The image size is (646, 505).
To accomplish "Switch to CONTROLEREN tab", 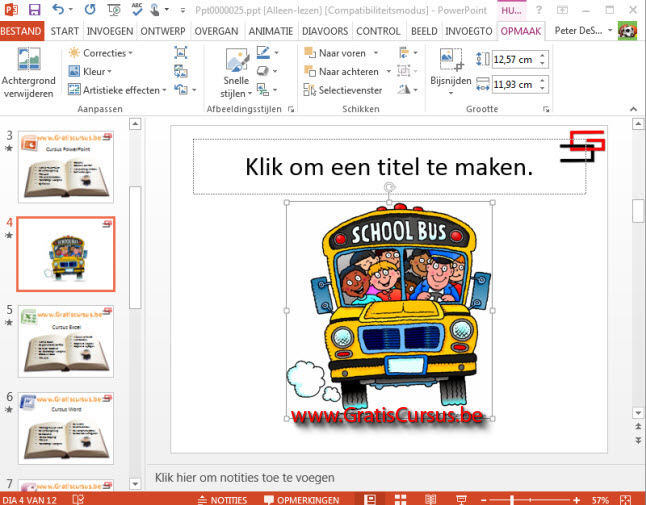I will point(378,31).
